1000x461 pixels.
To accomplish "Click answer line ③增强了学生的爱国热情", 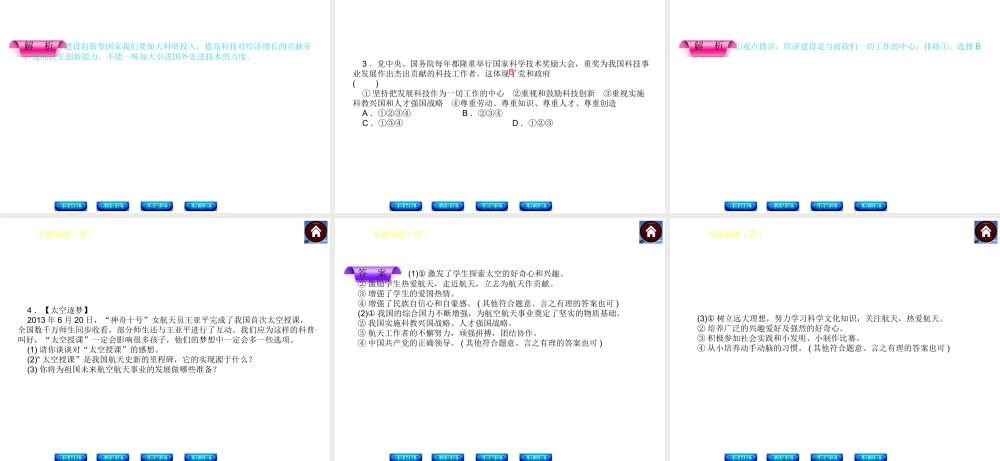I will coord(408,293).
